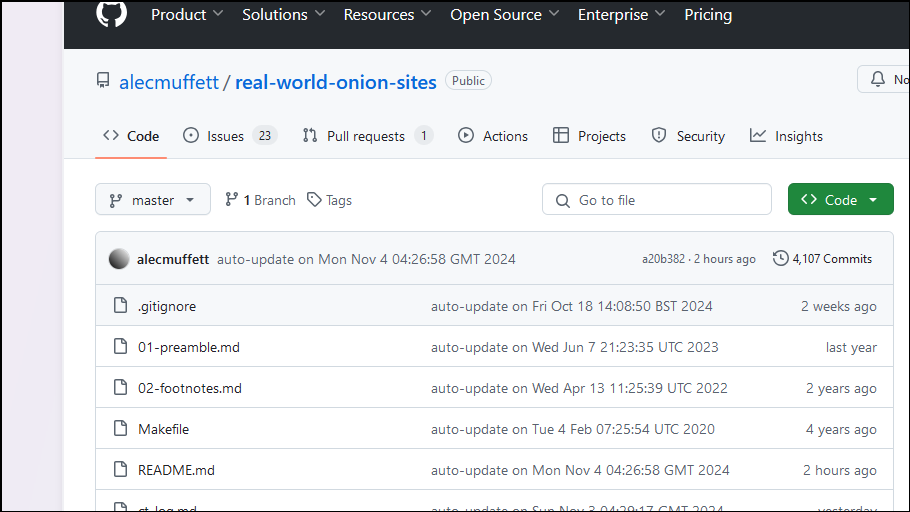Viewport: 910px width, 512px height.
Task: Click the 'last year' timestamp
Action: [x=851, y=347]
